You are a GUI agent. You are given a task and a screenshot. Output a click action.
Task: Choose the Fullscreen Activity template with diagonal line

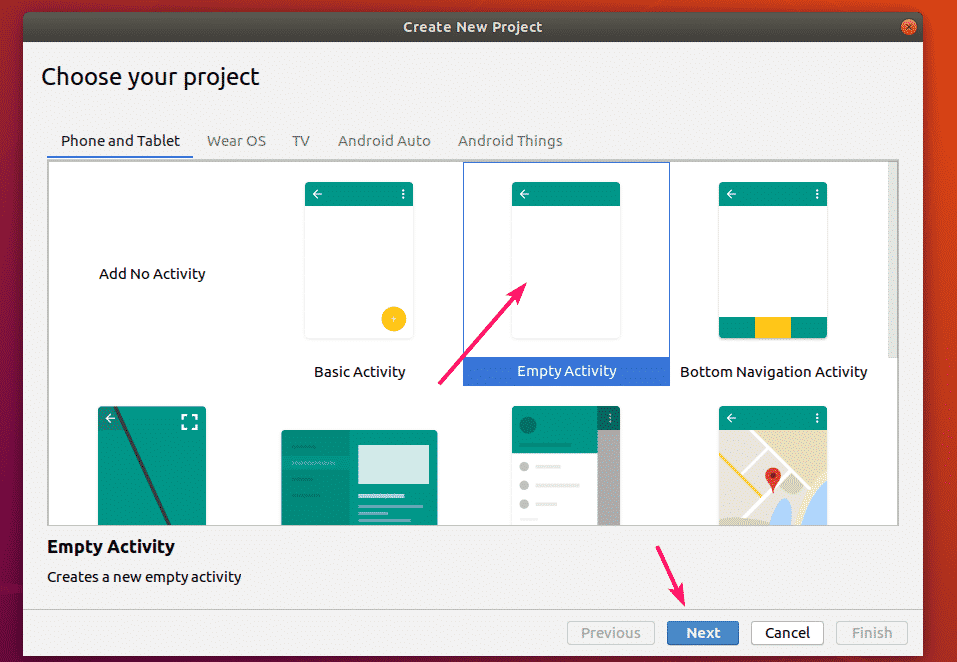(152, 466)
